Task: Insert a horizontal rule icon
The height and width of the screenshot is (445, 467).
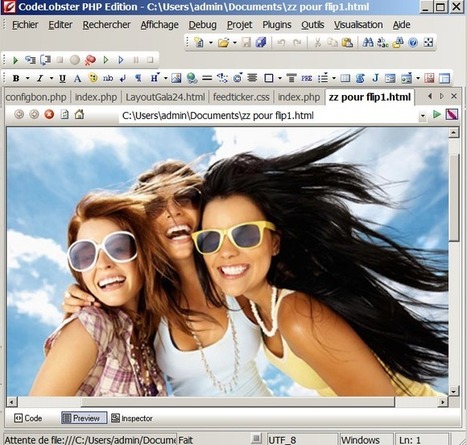Action: (x=207, y=78)
